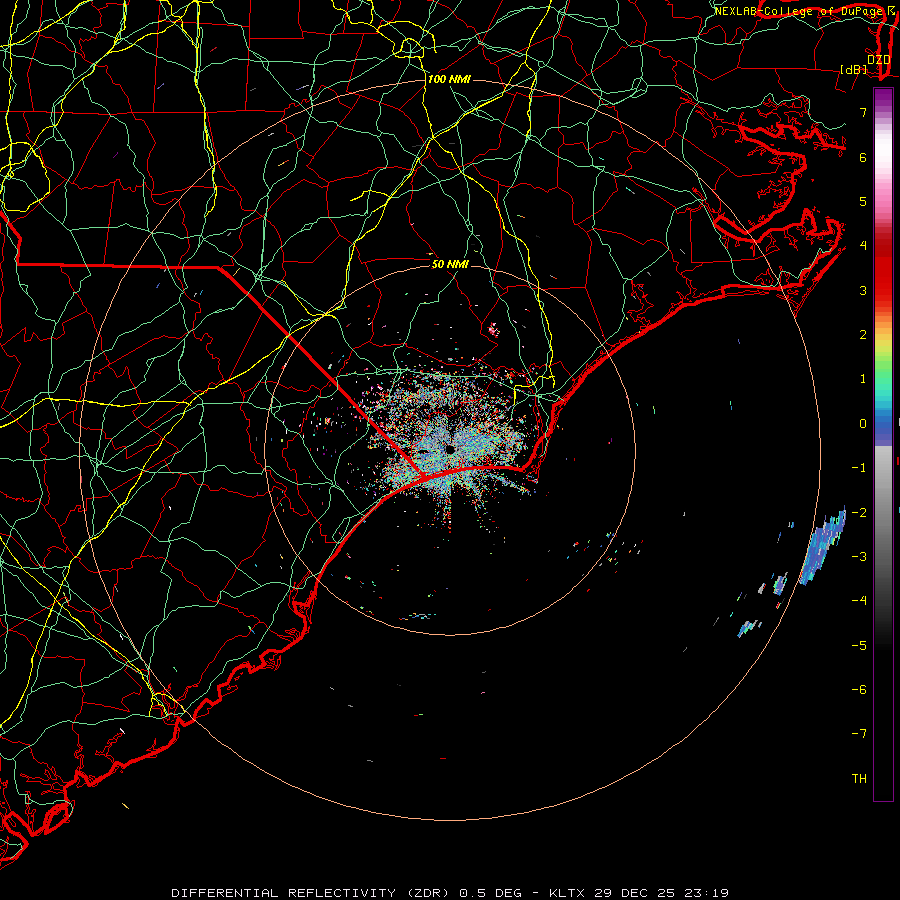The width and height of the screenshot is (900, 900).
Task: Click the vertical ZDR color bar legend
Action: (883, 444)
